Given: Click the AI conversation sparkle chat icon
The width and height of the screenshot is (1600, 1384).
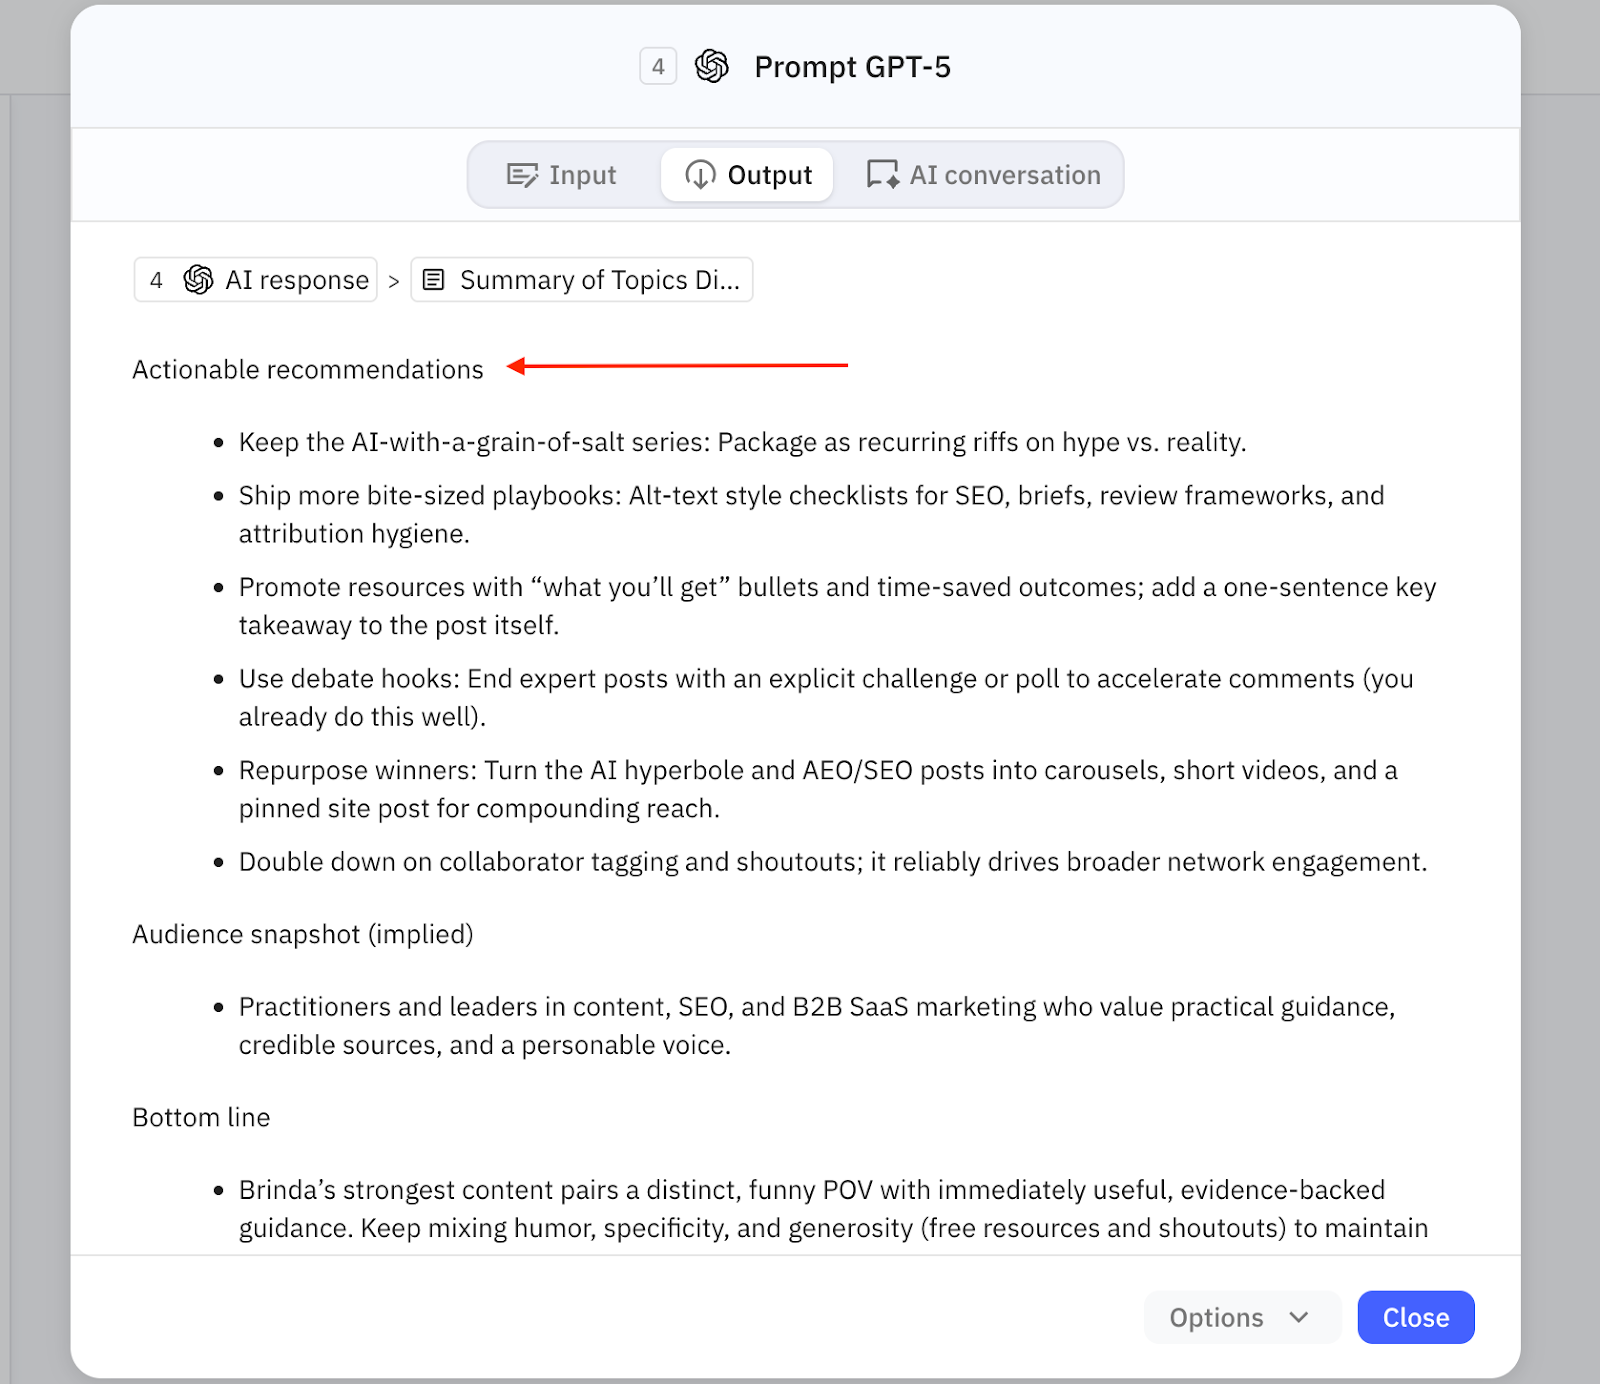Looking at the screenshot, I should click(x=882, y=175).
